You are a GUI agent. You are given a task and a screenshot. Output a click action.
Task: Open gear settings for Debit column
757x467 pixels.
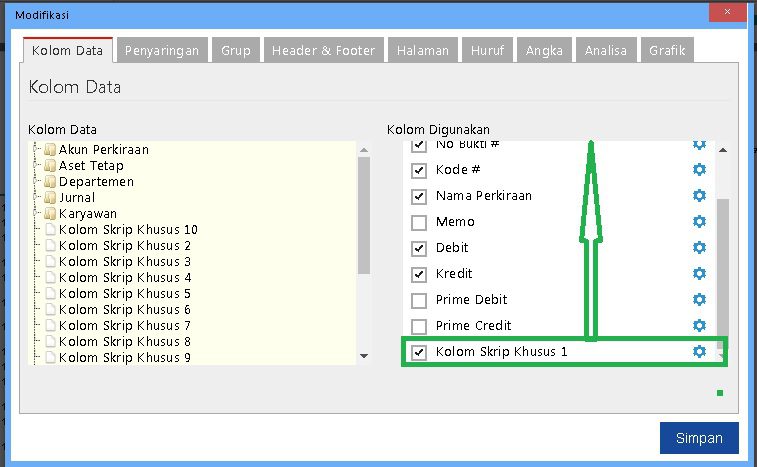[x=699, y=248]
